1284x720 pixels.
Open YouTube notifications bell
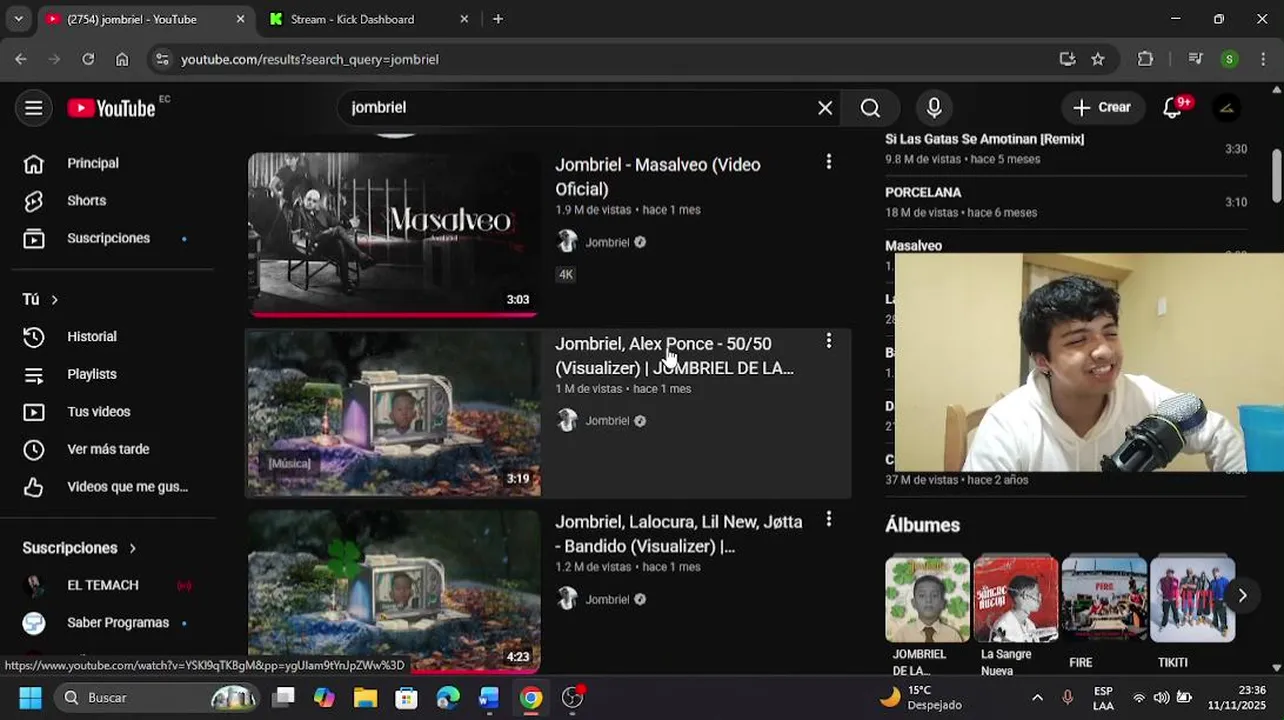pos(1173,108)
